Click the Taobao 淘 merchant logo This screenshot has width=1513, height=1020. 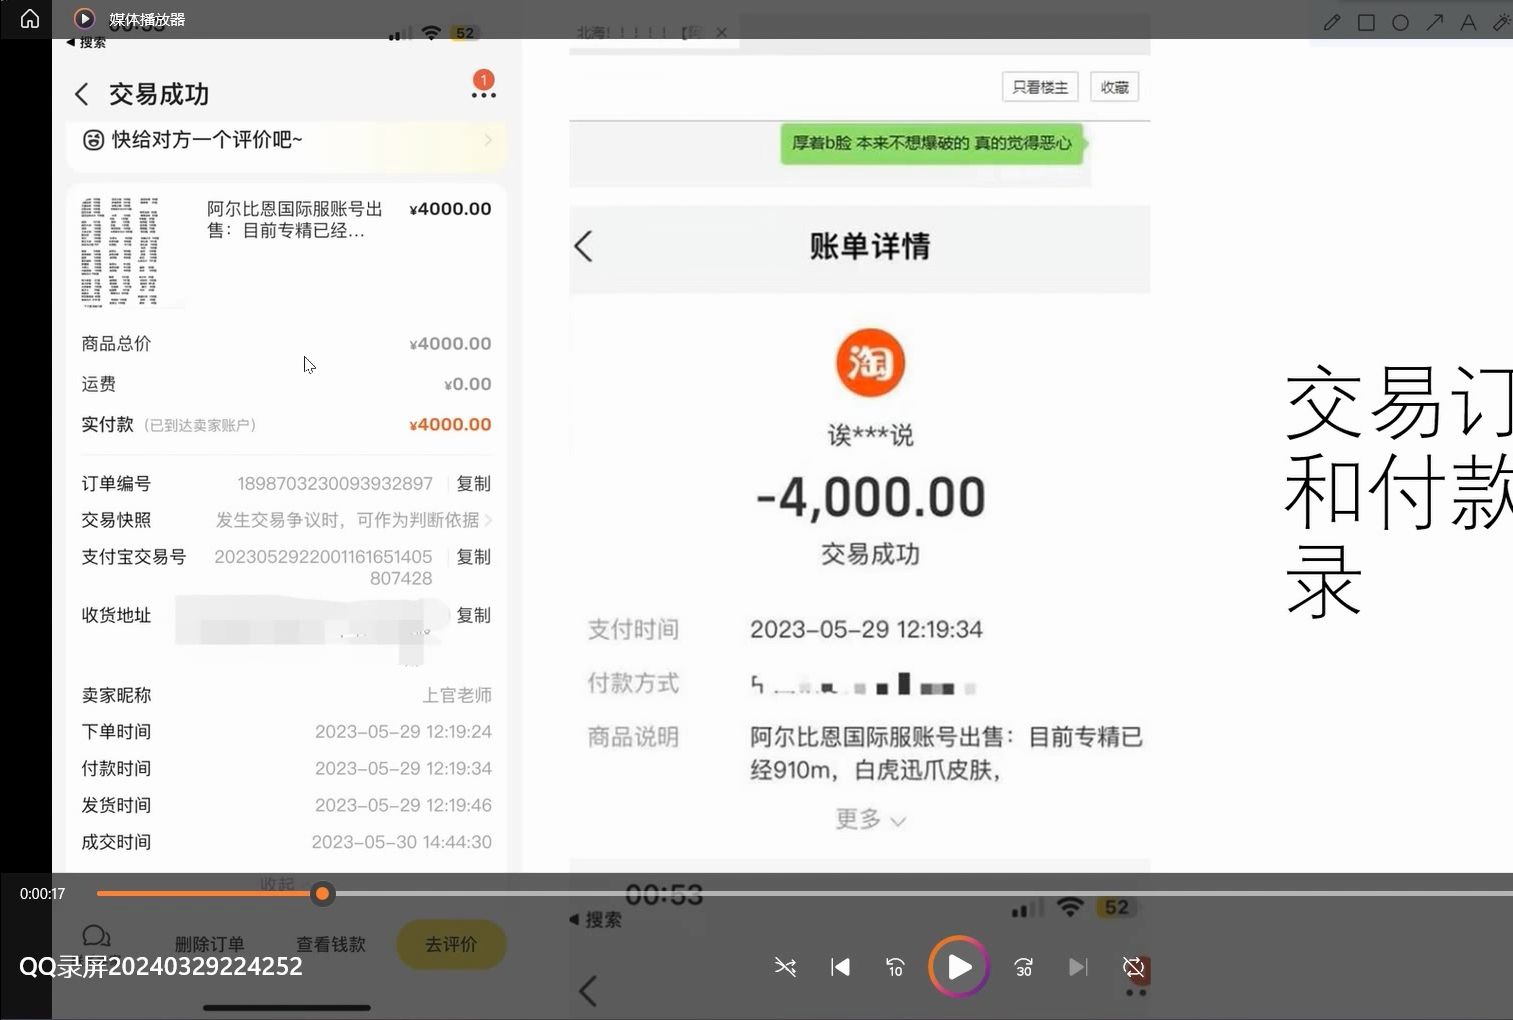[870, 362]
